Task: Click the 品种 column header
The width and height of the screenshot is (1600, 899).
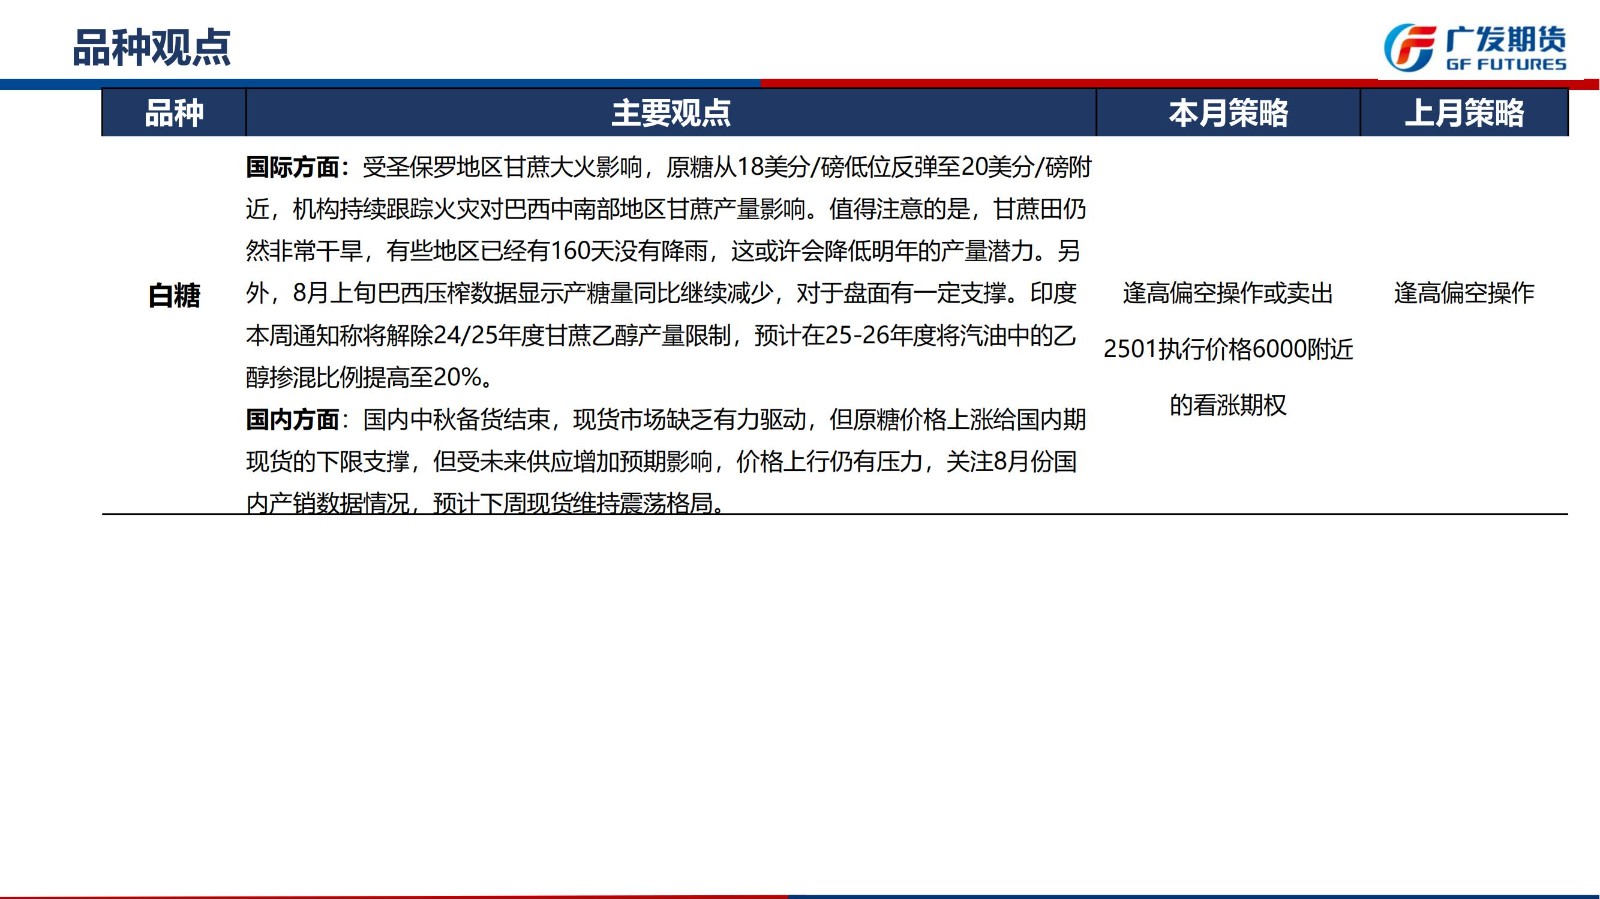Action: coord(174,113)
